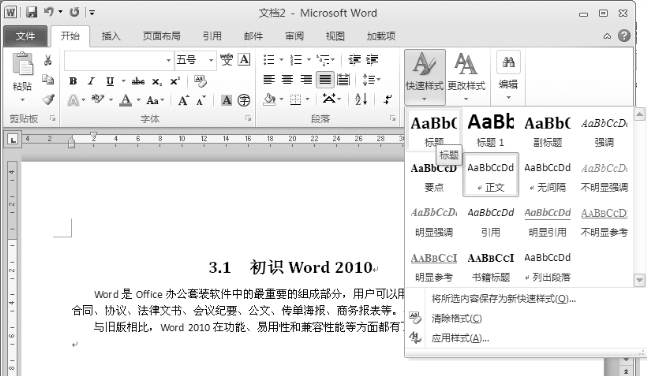Screen dimensions: 647x376
Task: Apply the text effects A icon
Action: [x=73, y=100]
